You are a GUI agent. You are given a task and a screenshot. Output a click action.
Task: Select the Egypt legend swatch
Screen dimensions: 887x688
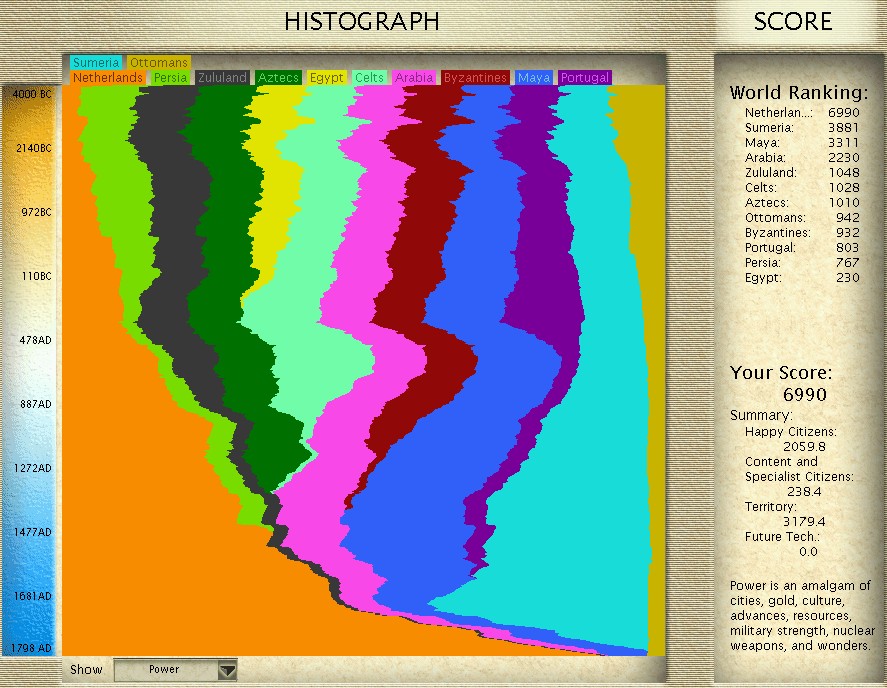(x=327, y=78)
